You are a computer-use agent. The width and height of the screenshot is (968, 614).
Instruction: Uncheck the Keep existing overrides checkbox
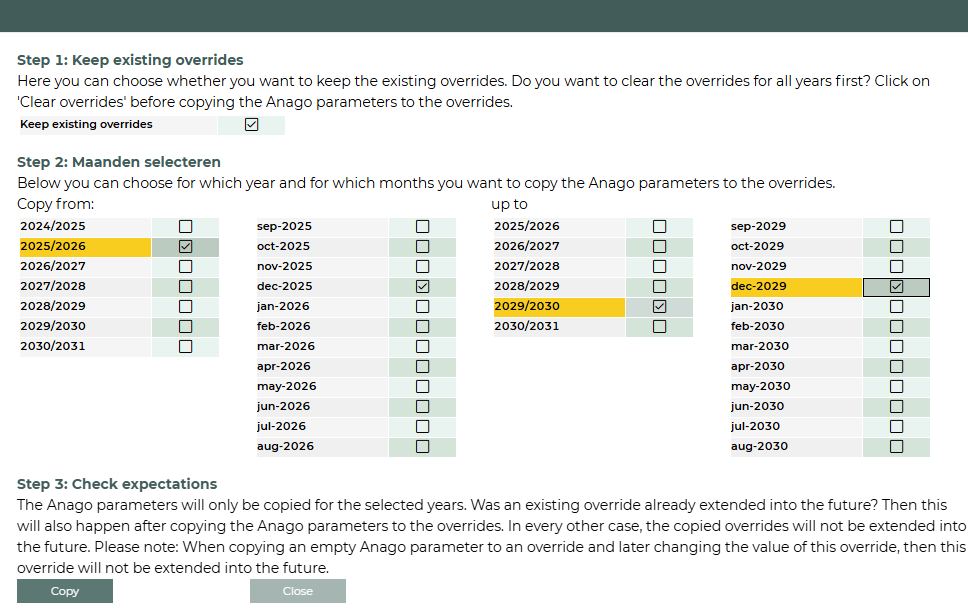pos(251,125)
